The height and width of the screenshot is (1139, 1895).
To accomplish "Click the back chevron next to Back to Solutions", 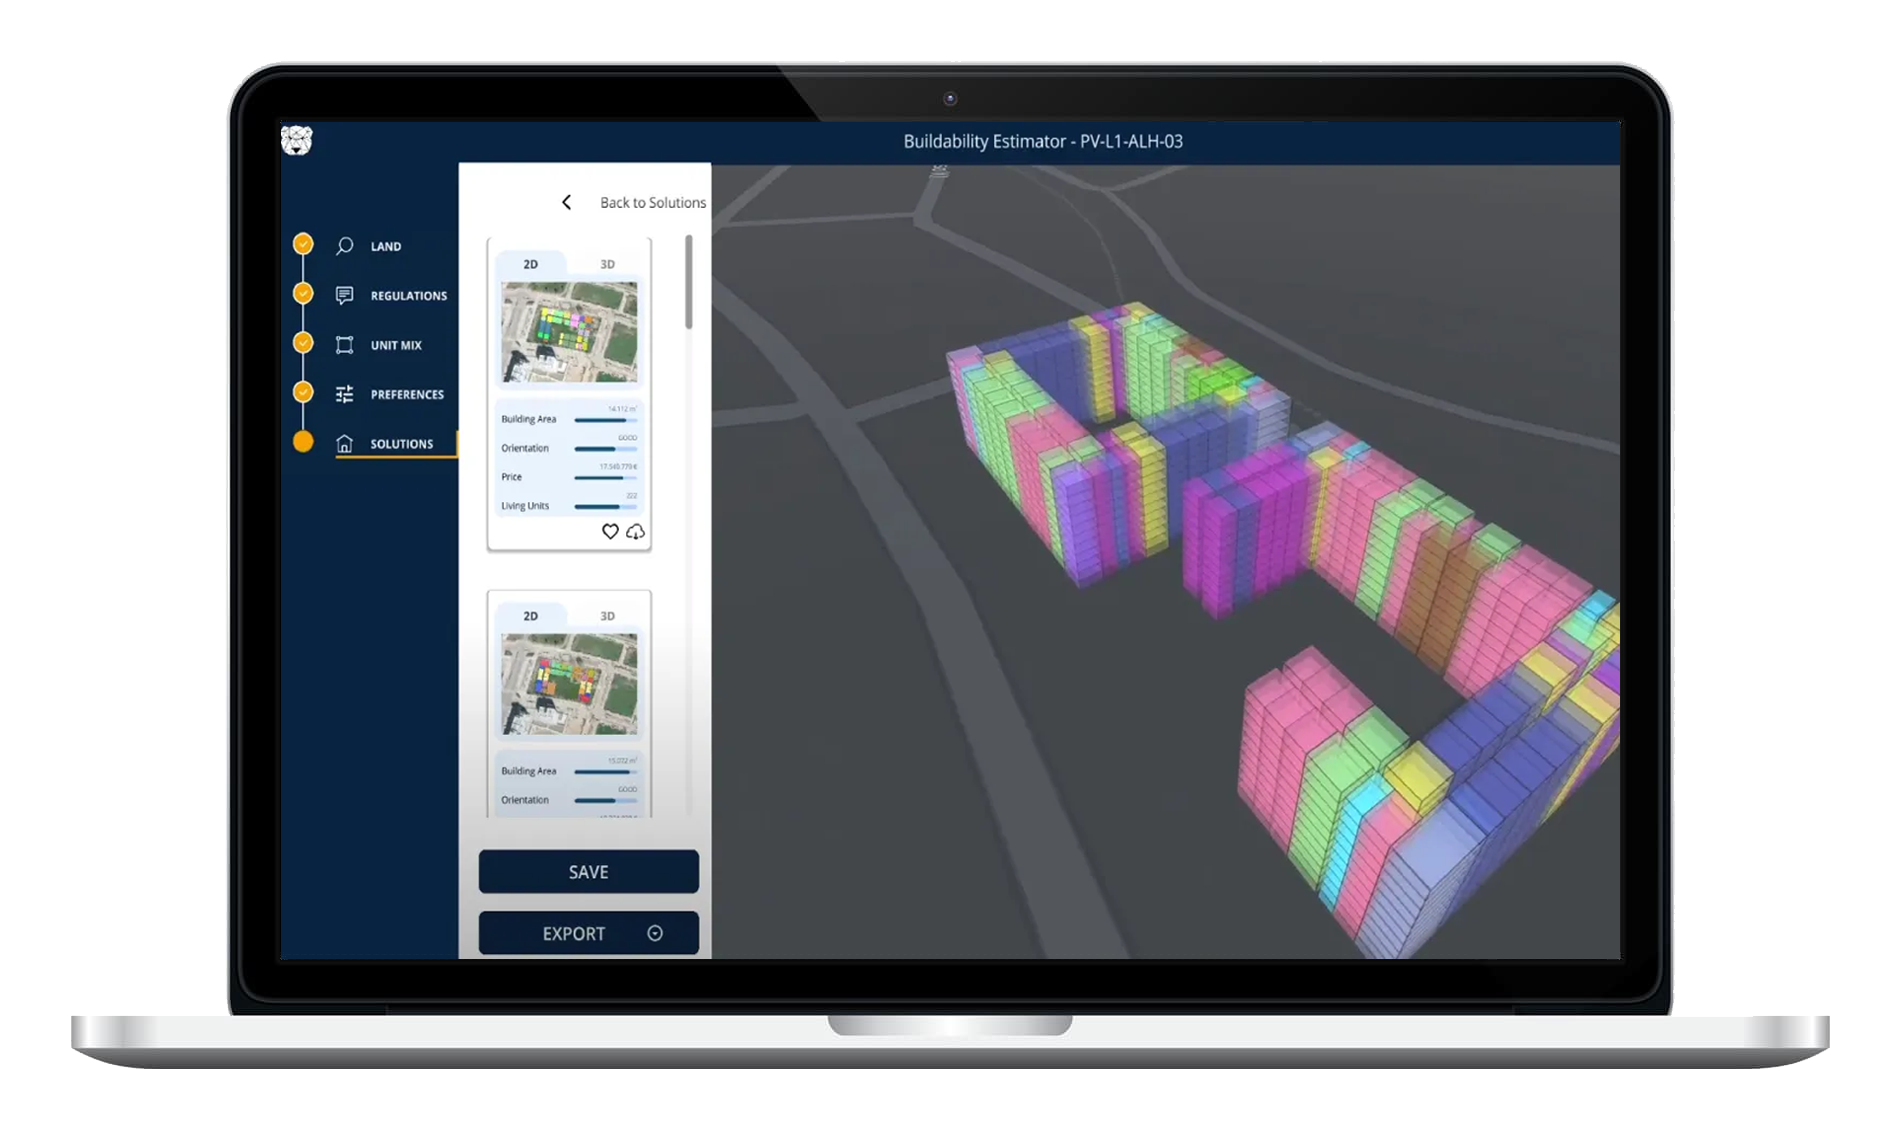I will [567, 202].
